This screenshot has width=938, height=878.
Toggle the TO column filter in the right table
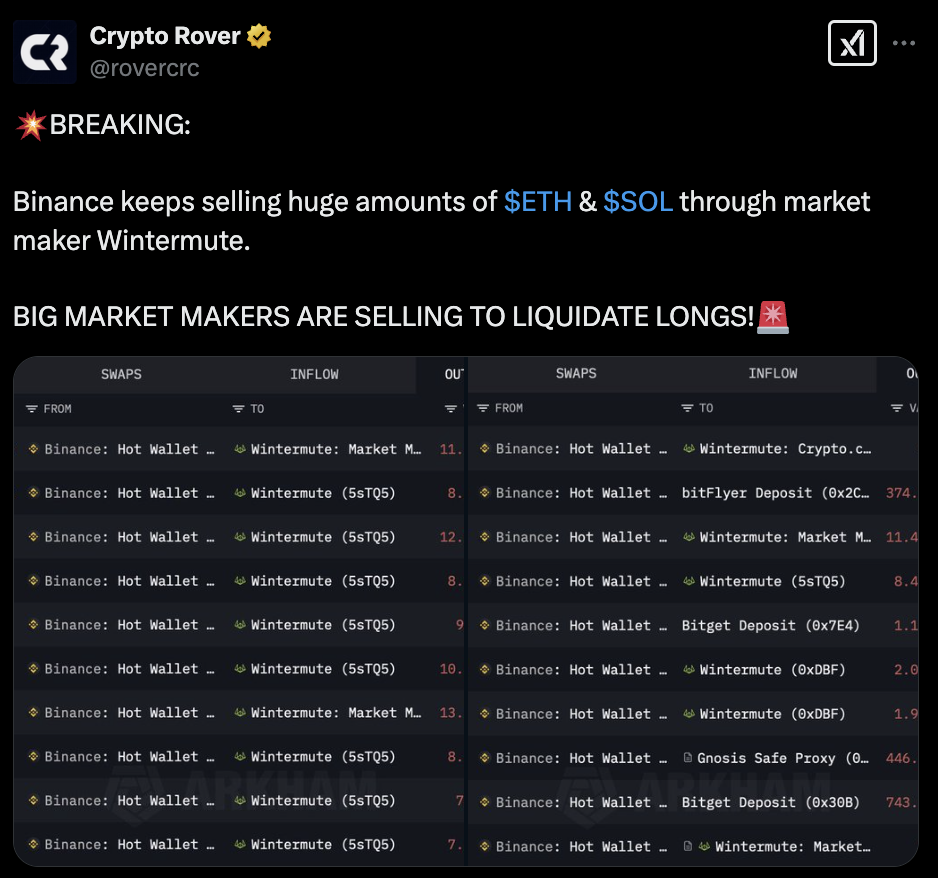pyautogui.click(x=686, y=408)
